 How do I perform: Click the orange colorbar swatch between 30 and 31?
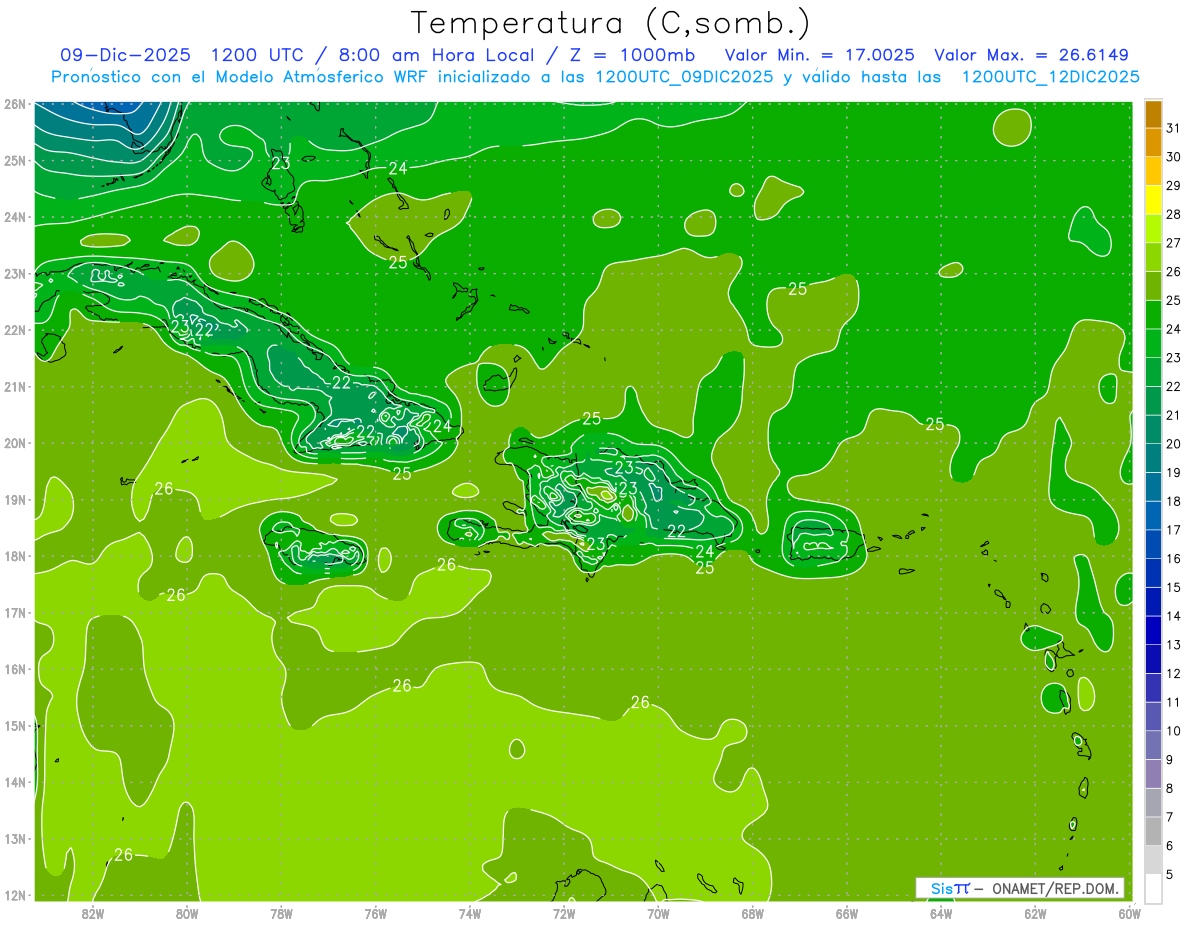[x=1152, y=143]
